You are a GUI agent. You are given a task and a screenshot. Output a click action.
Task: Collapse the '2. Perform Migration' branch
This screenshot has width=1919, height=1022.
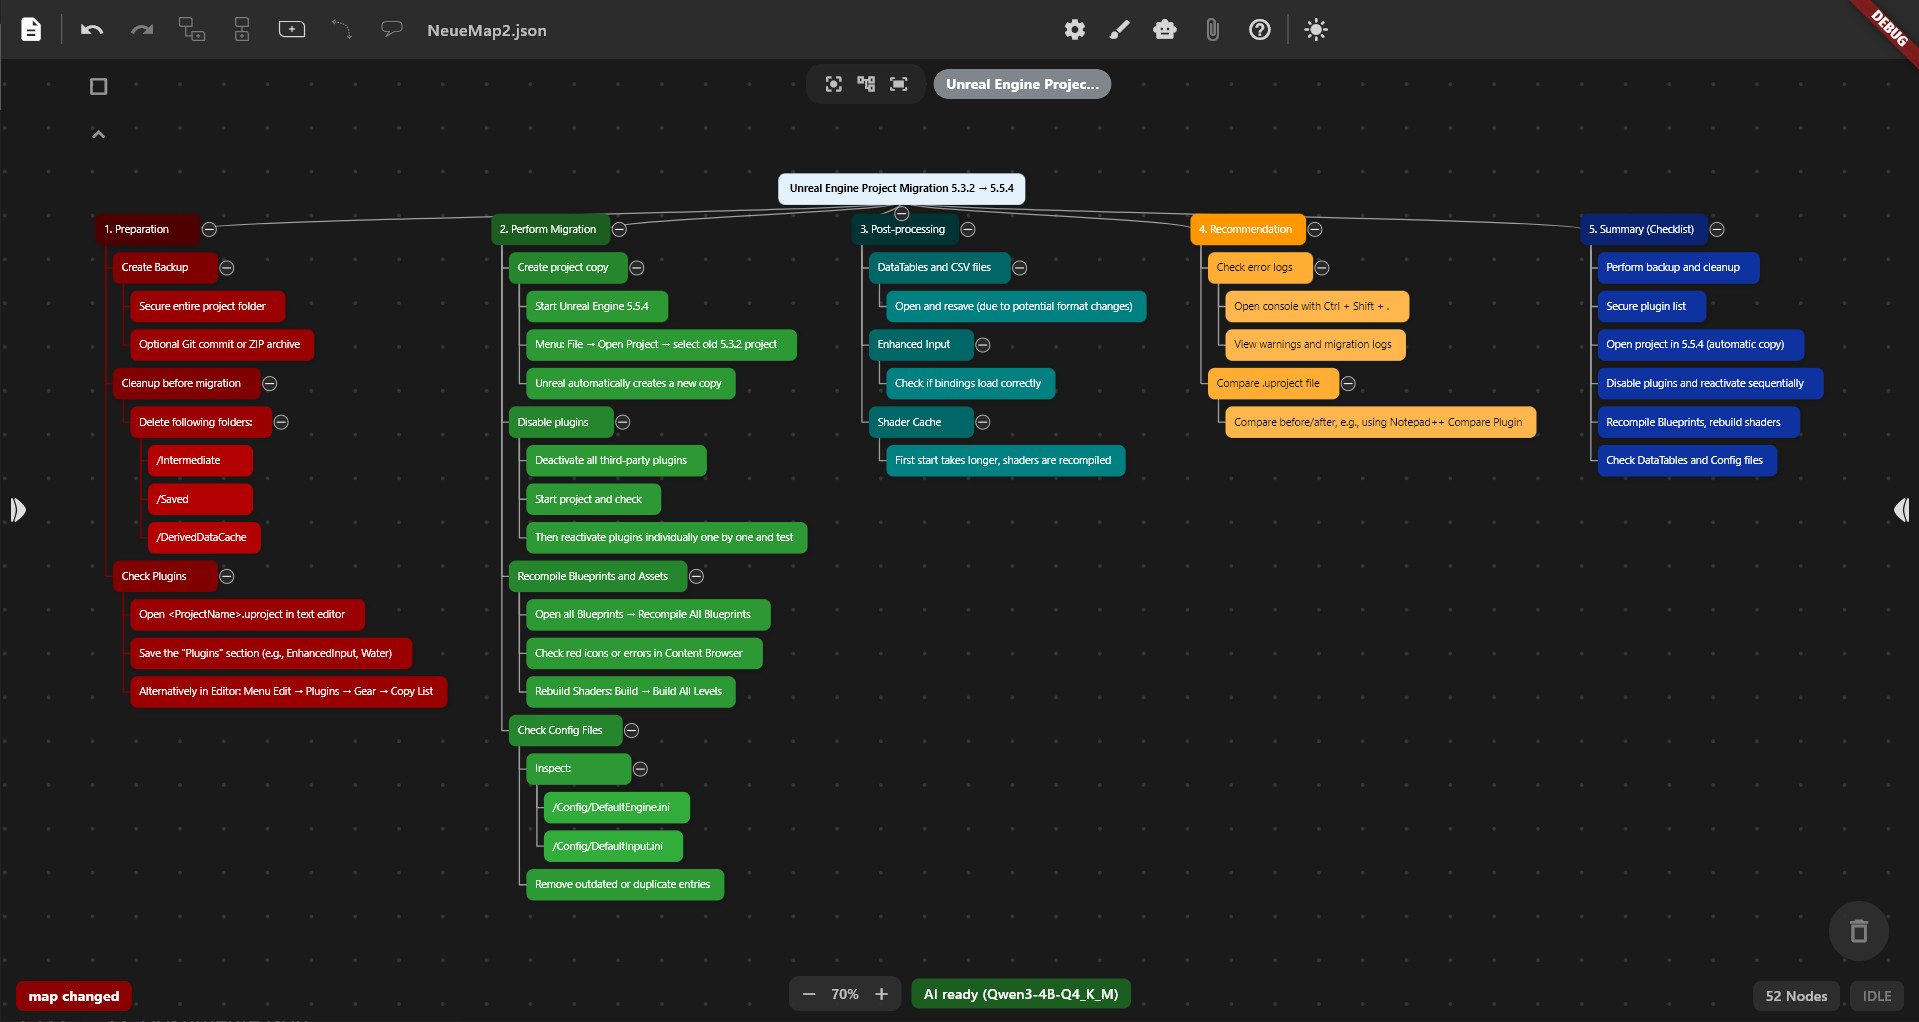tap(620, 229)
